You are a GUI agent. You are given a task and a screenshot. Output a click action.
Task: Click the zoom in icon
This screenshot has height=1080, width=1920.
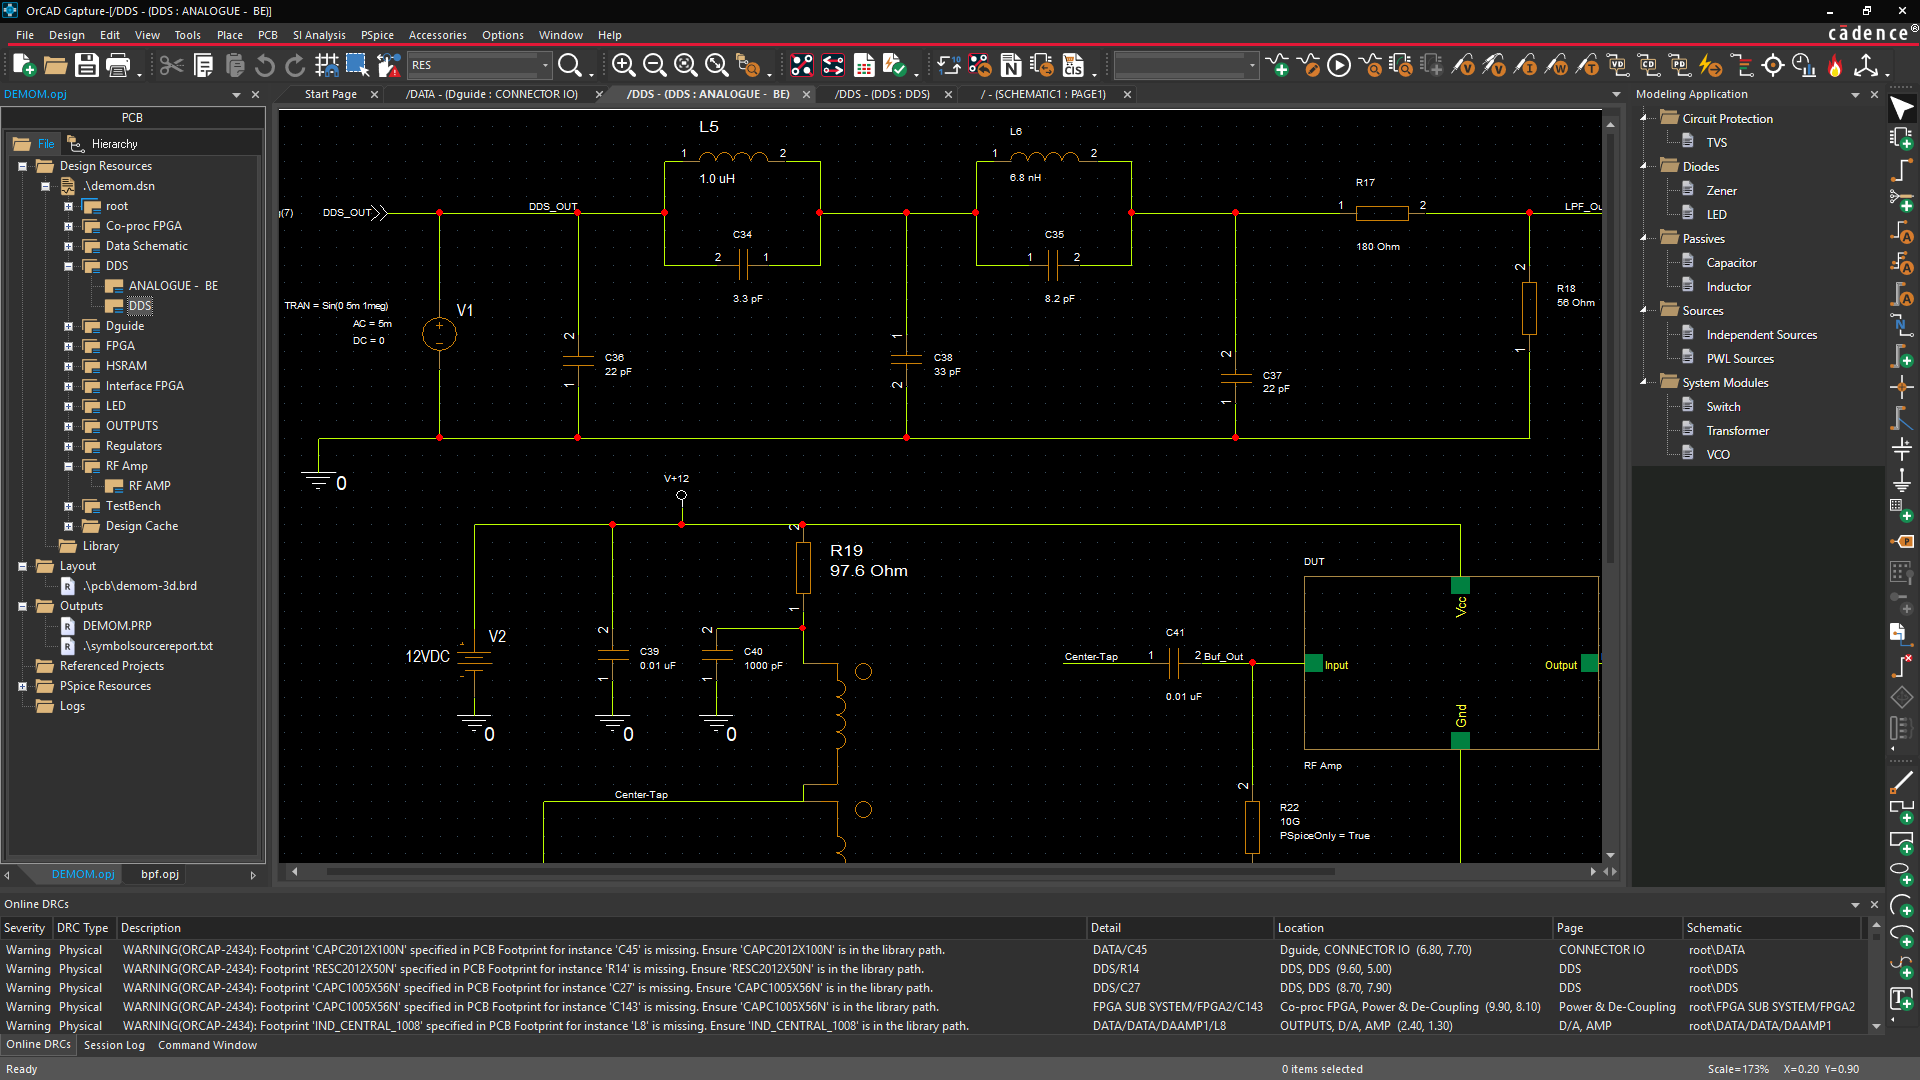(x=624, y=65)
